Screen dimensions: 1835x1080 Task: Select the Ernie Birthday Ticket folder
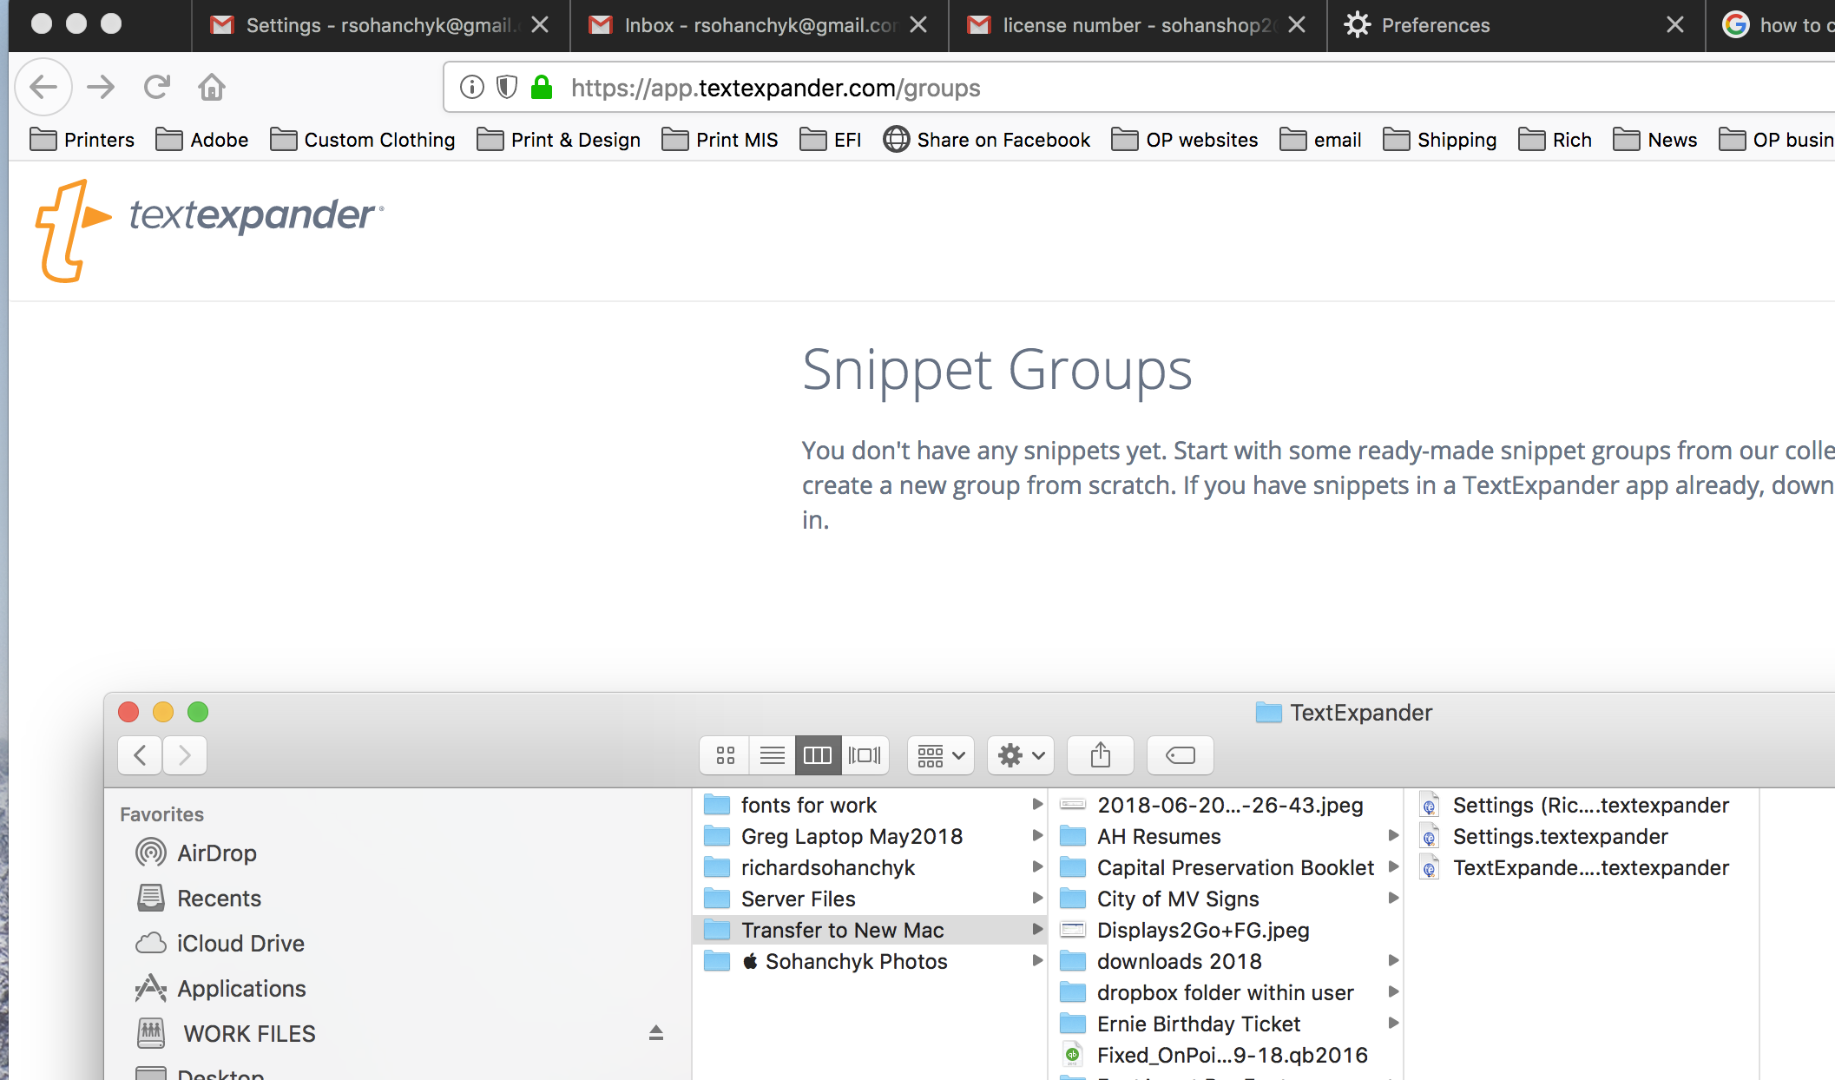click(x=1227, y=1024)
